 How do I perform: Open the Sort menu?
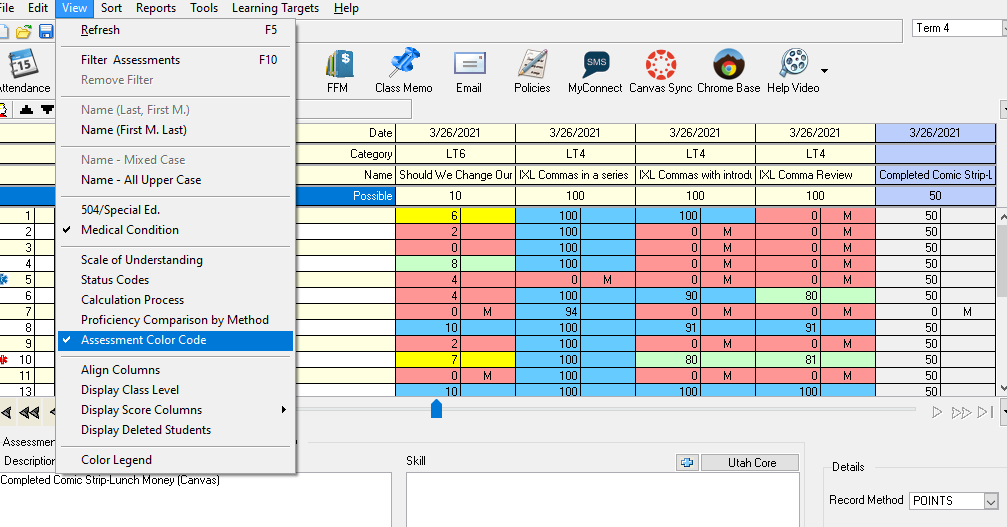(111, 8)
